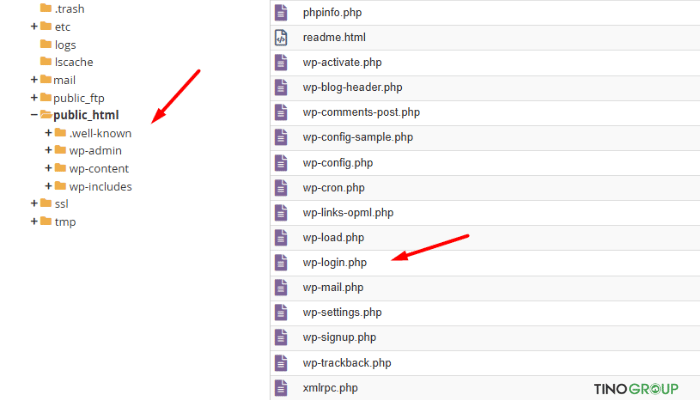Click the wp-blog-header.php file icon
Image resolution: width=700 pixels, height=400 pixels.
tap(281, 88)
